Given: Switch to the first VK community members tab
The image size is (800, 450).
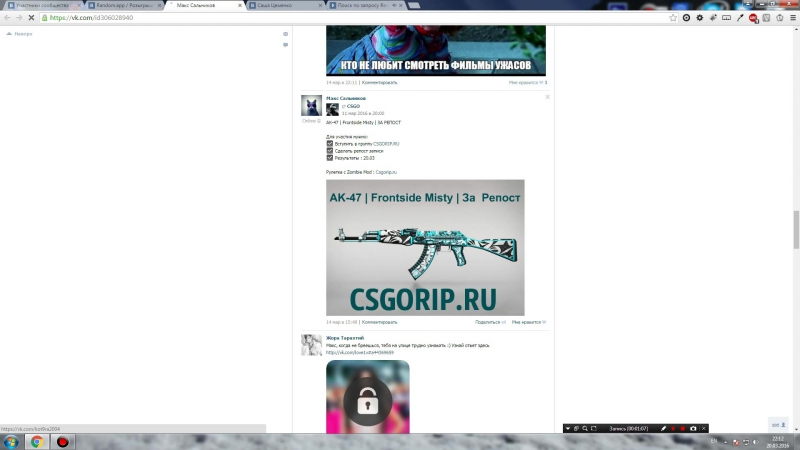Looking at the screenshot, I should click(x=43, y=5).
